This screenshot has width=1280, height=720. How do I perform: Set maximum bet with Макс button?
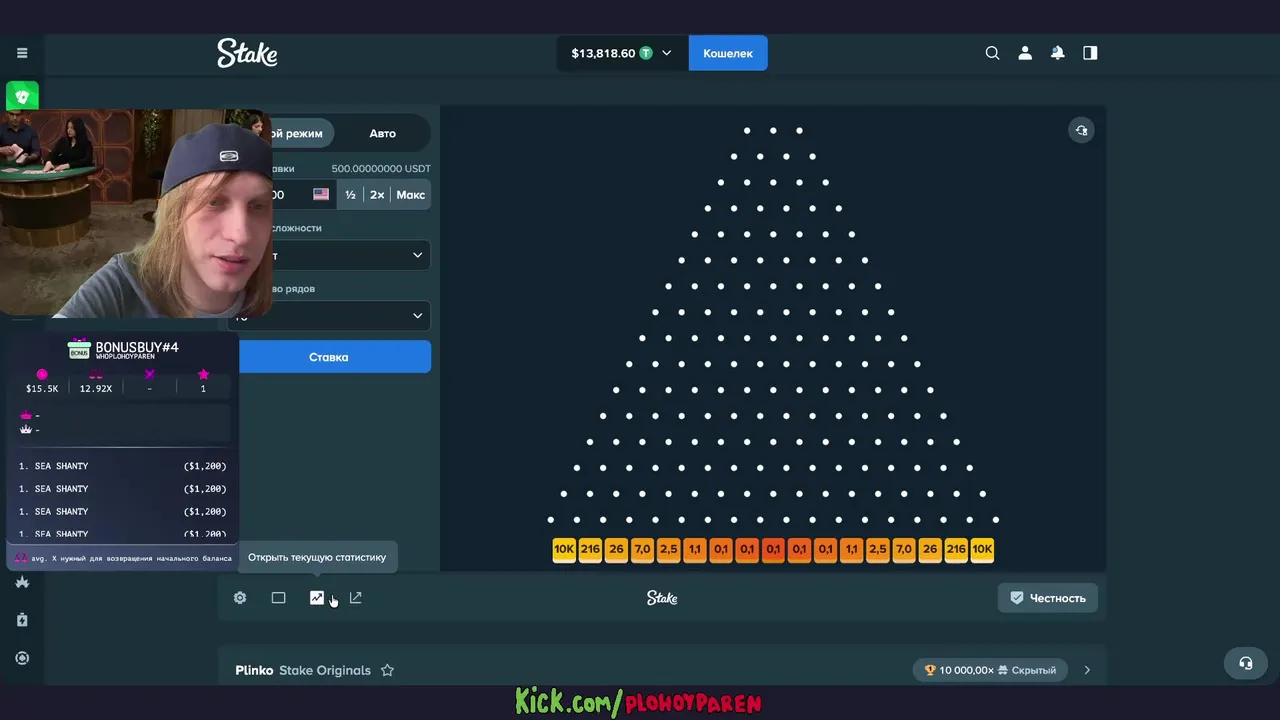tap(411, 195)
